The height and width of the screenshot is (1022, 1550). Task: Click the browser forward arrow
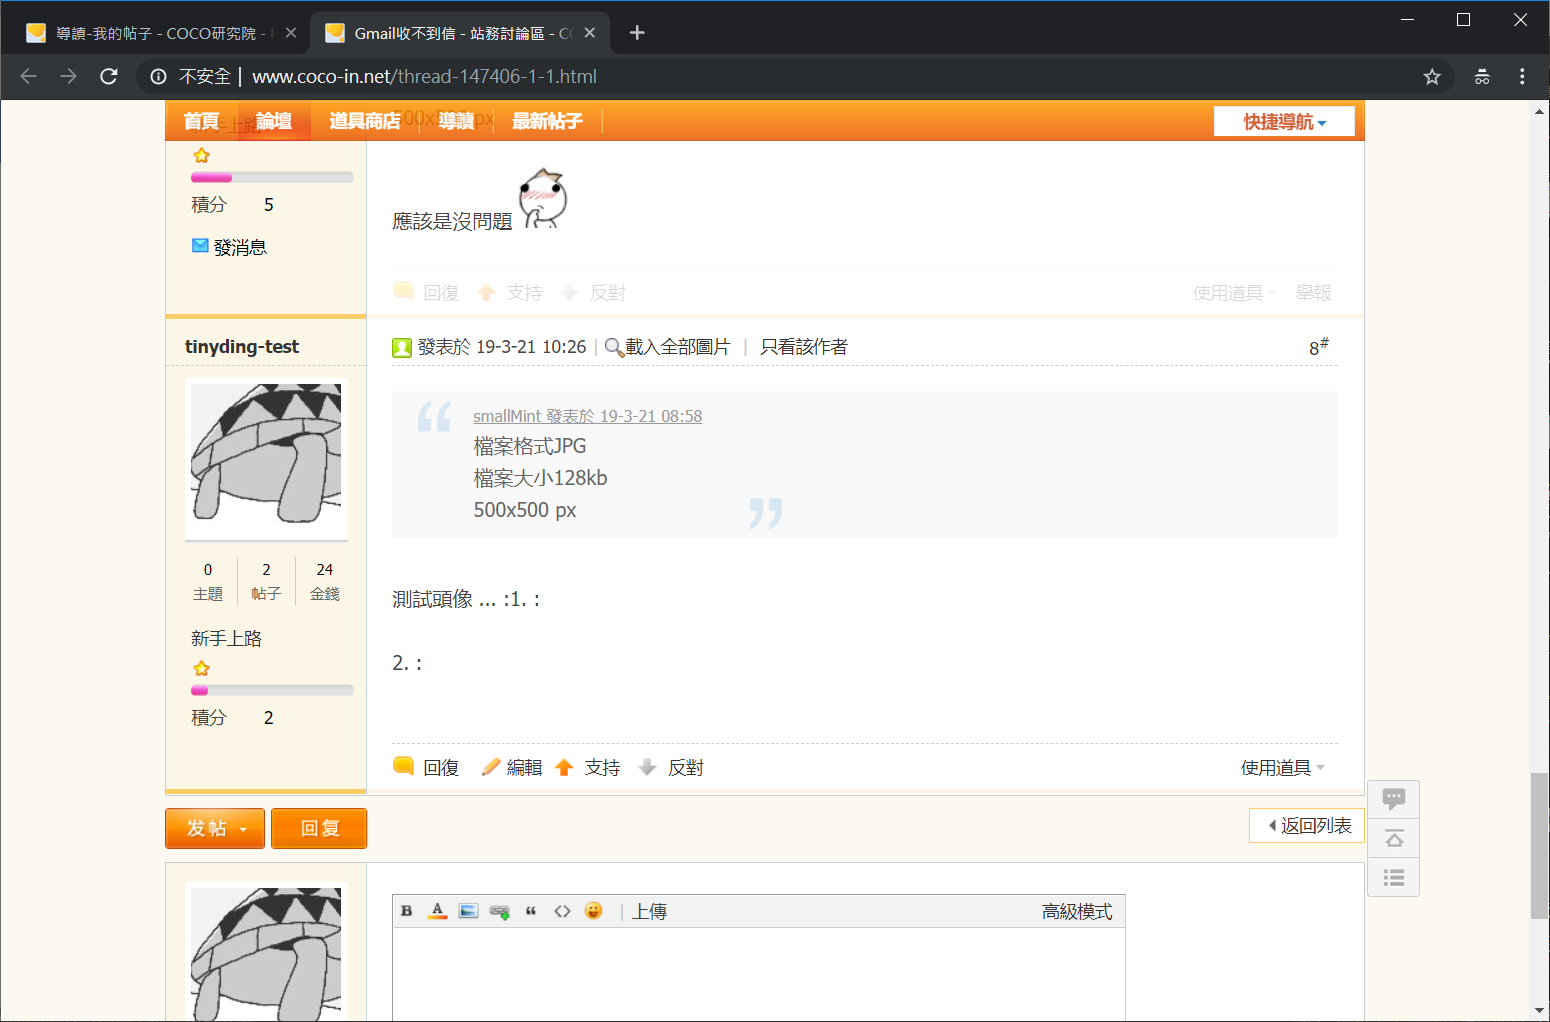coord(68,76)
